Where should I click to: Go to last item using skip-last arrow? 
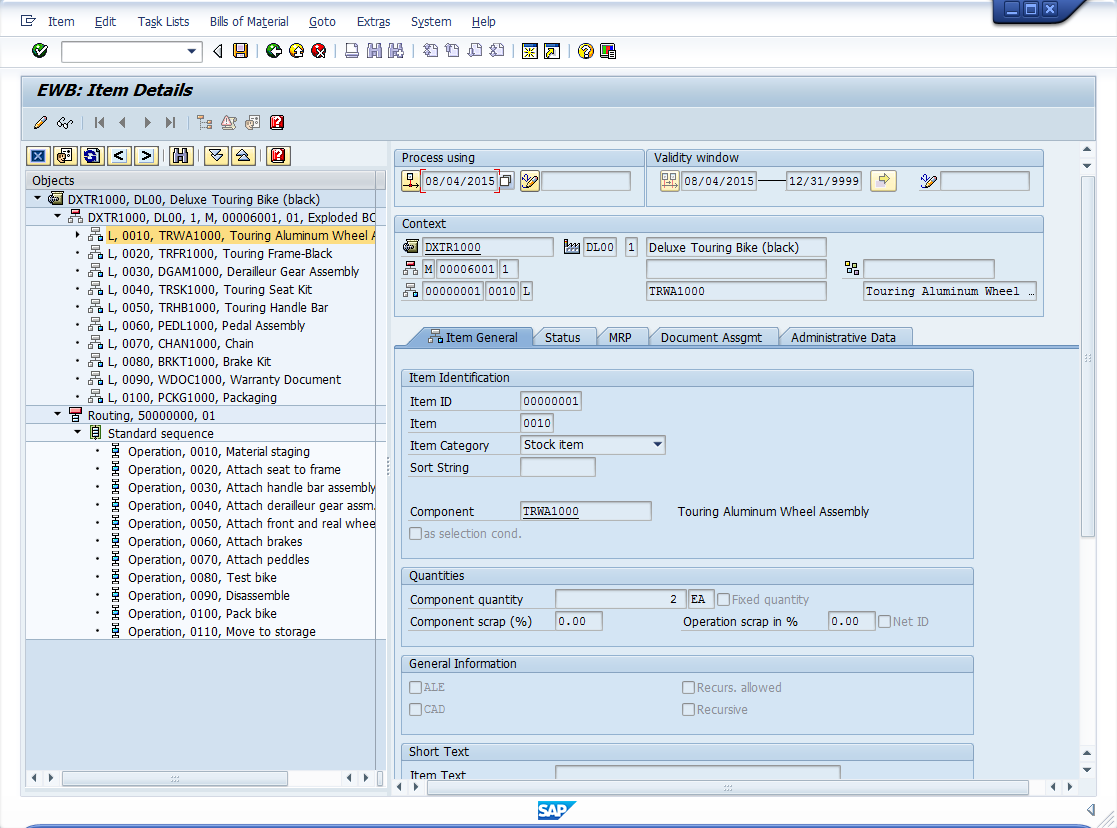click(x=170, y=123)
